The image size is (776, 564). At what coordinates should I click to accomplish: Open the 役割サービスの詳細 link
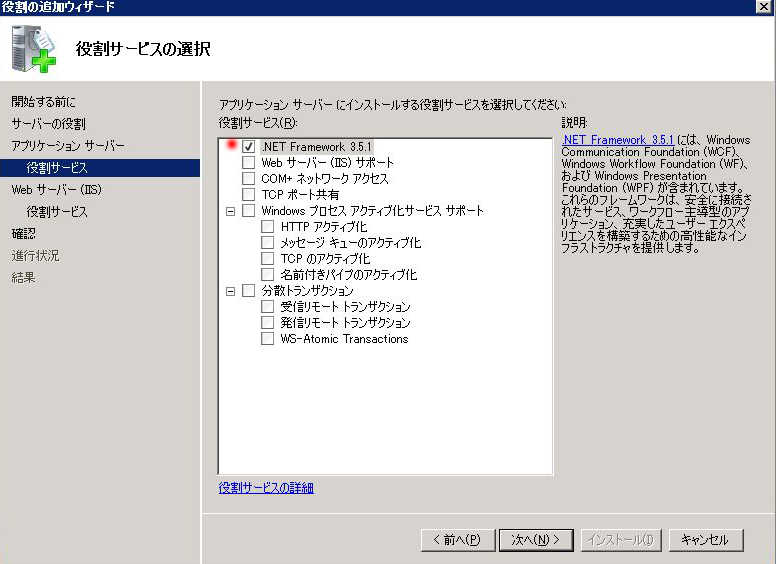[x=266, y=488]
